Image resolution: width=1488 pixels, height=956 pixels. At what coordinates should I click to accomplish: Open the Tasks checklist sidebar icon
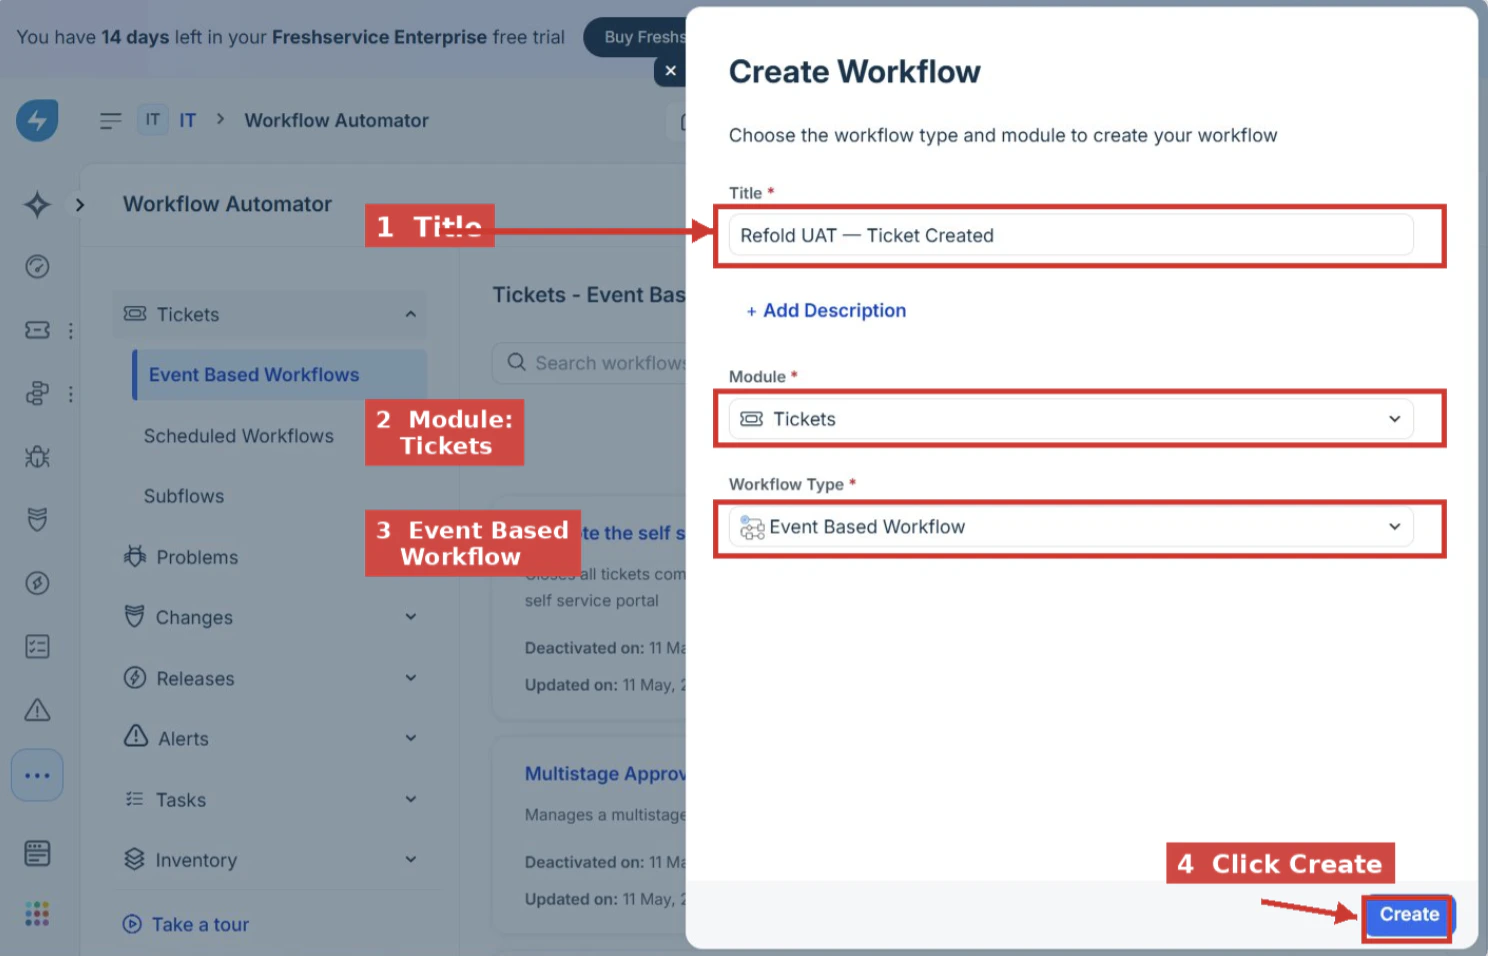tap(37, 647)
